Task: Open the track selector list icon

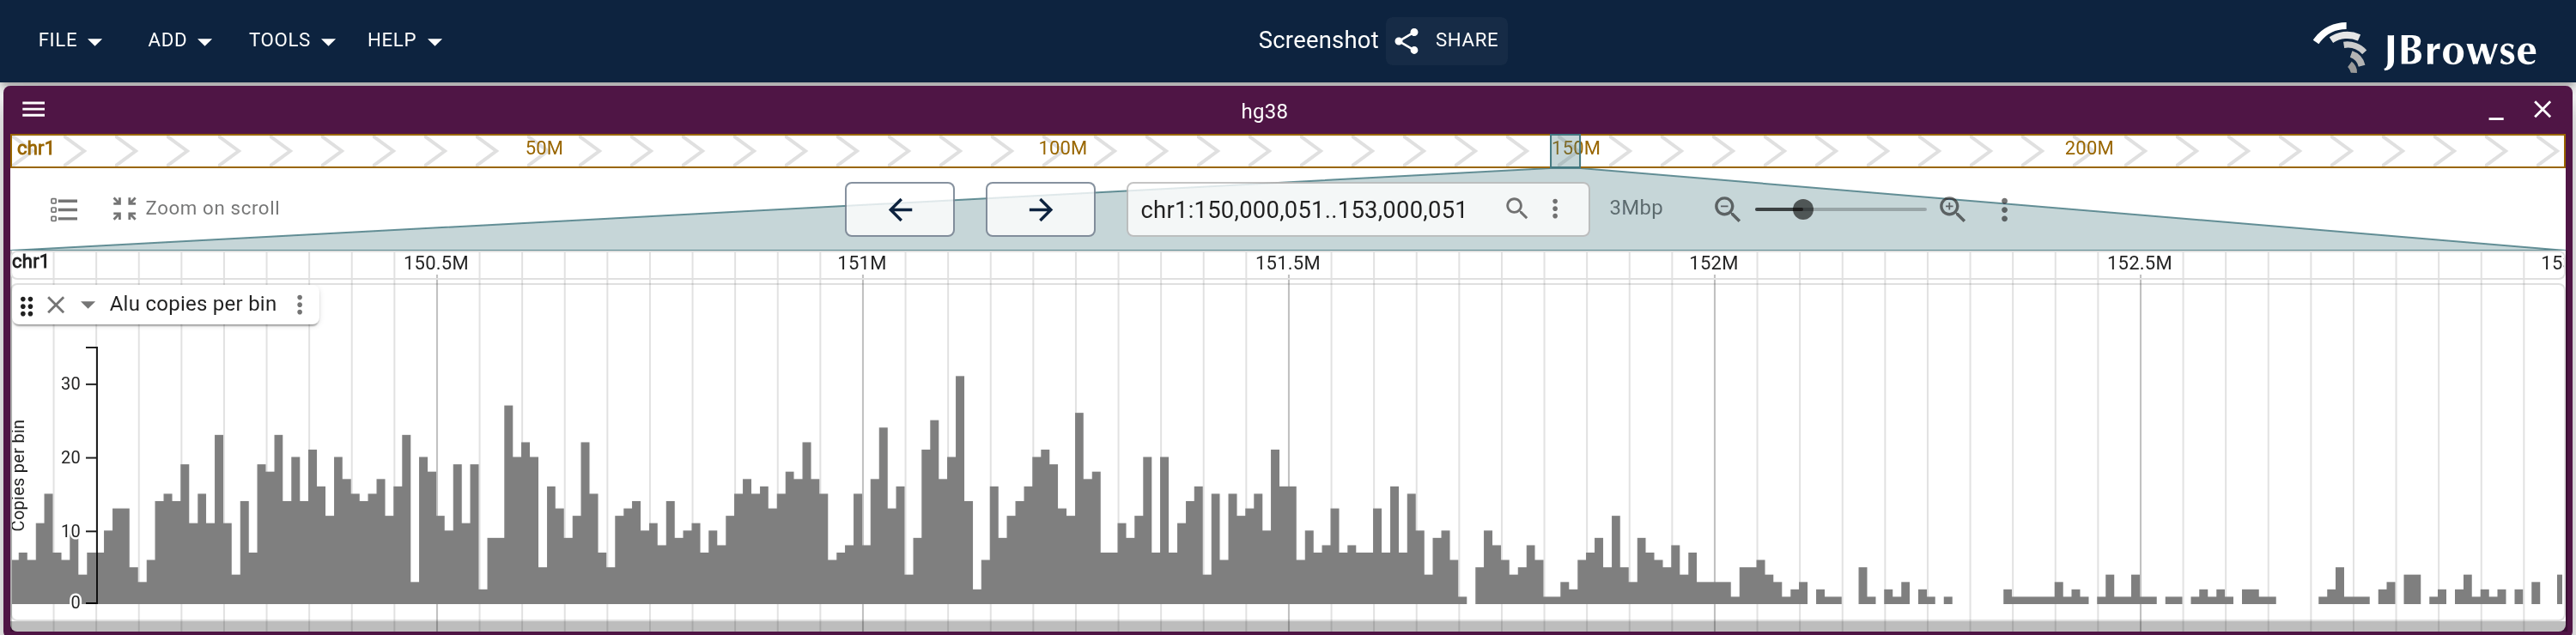Action: click(x=64, y=209)
